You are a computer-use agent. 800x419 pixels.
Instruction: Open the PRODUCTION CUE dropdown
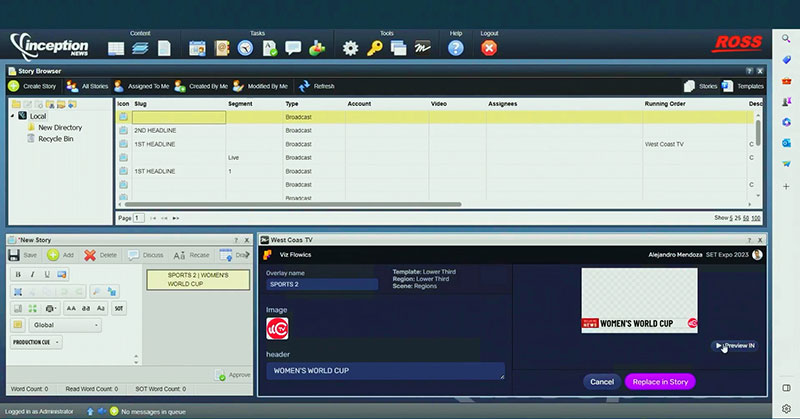[x=36, y=342]
